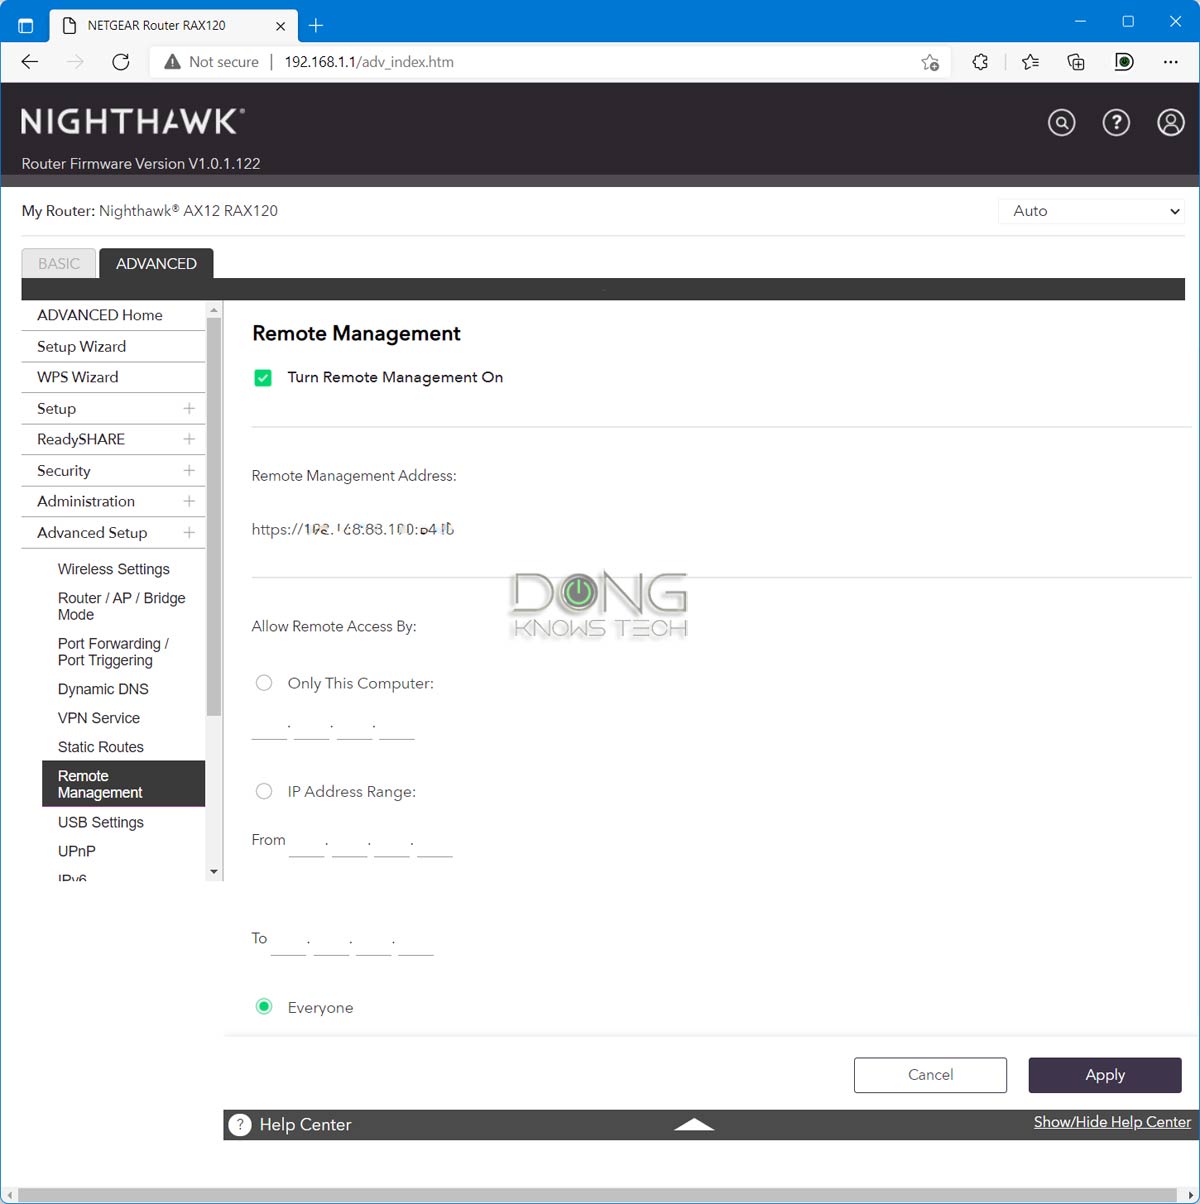Select IP Address Range radio button
The image size is (1200, 1204).
pos(264,791)
